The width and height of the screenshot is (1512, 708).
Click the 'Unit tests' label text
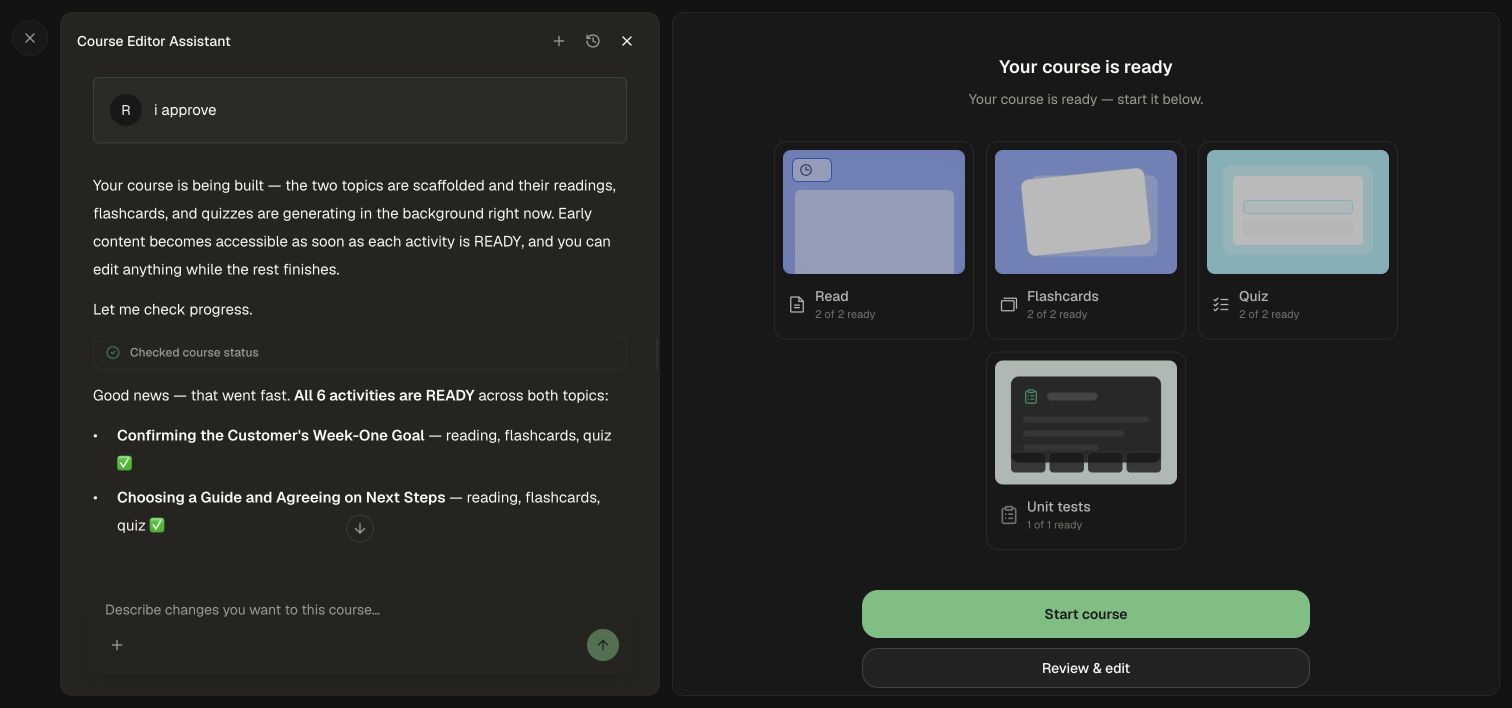pyautogui.click(x=1059, y=506)
